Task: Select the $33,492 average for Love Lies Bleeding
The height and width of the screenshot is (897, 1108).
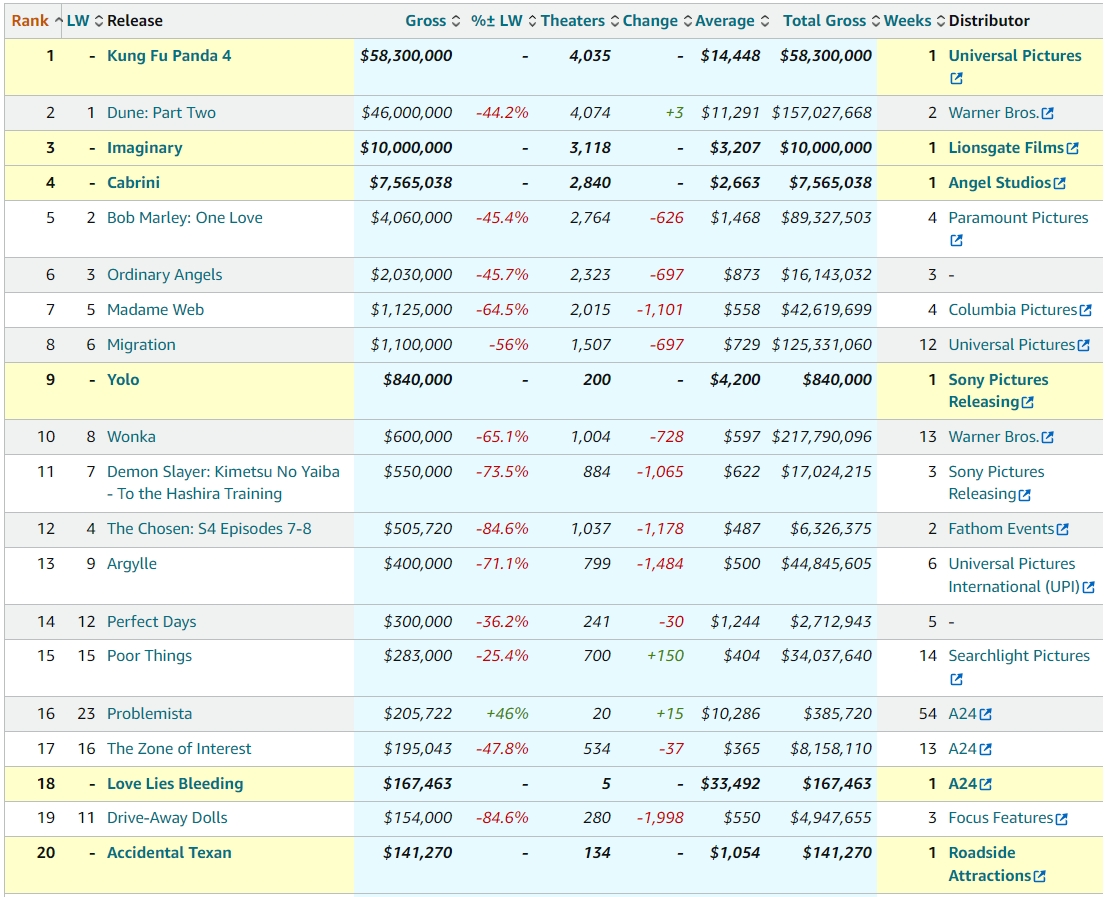Action: [x=731, y=784]
